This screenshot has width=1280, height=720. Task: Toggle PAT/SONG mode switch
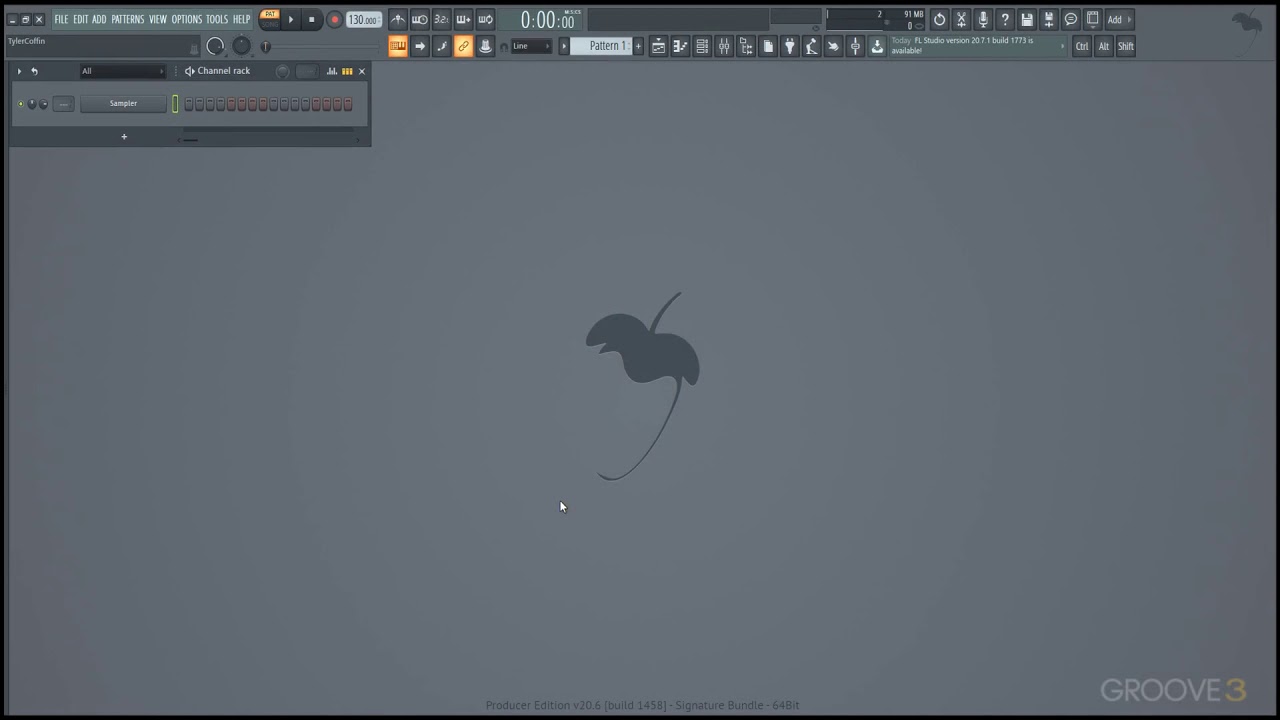click(270, 18)
